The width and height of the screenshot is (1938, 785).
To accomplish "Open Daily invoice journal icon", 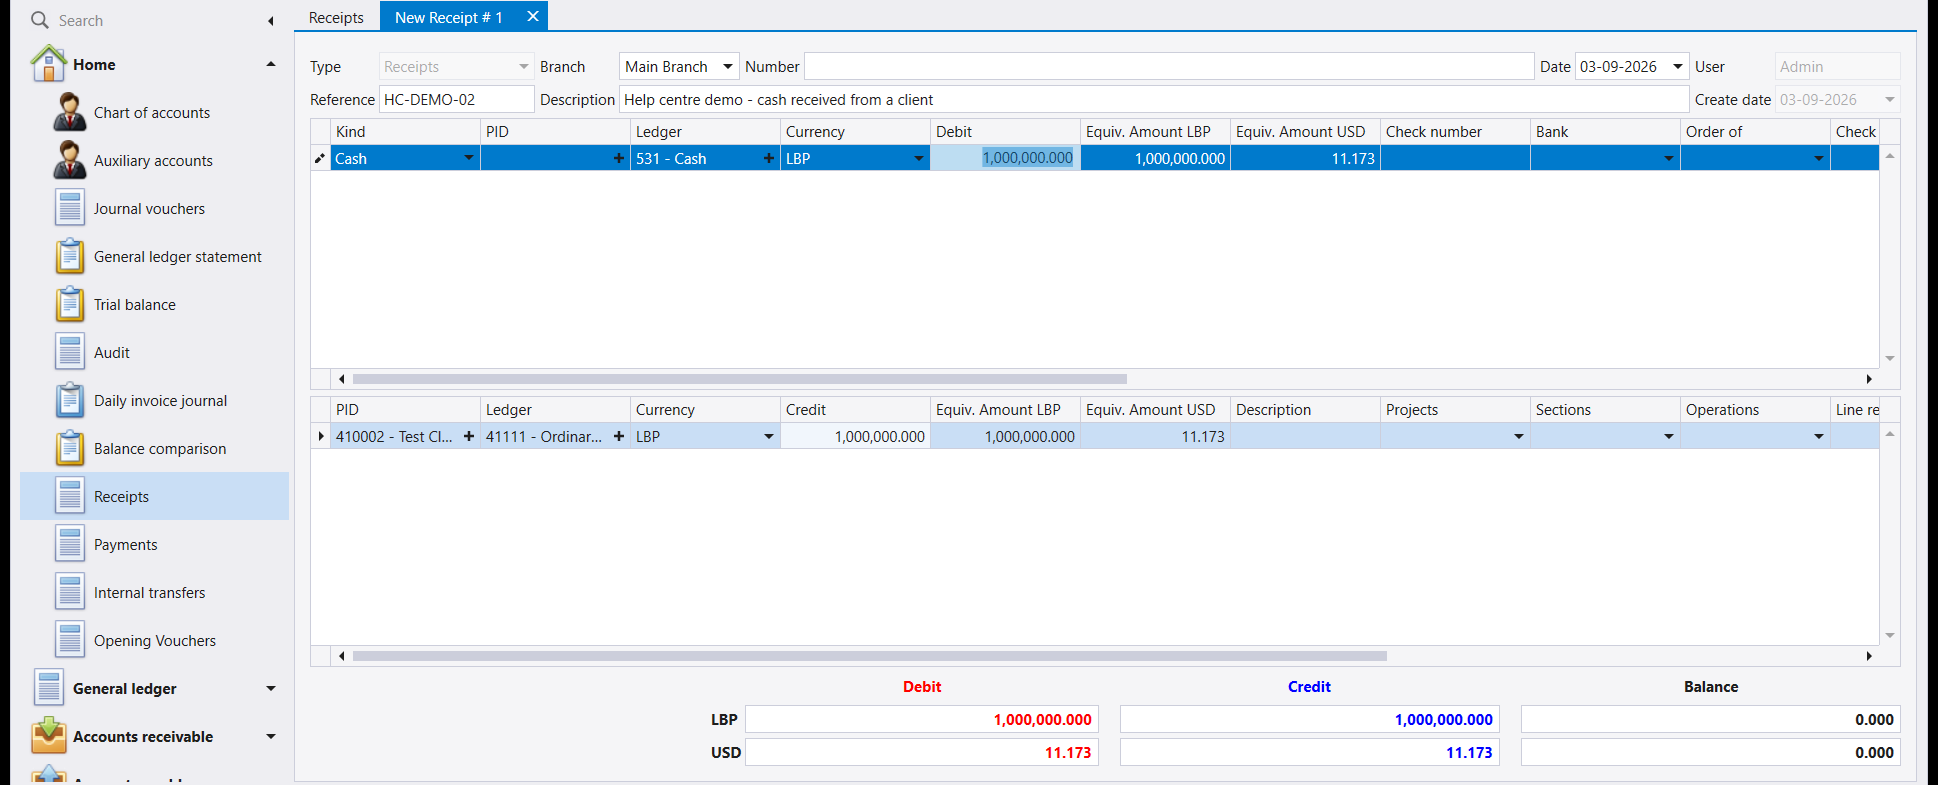I will (70, 400).
